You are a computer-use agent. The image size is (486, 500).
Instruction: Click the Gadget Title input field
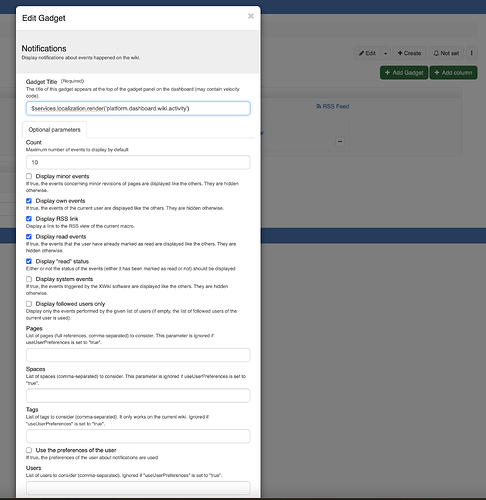[138, 108]
